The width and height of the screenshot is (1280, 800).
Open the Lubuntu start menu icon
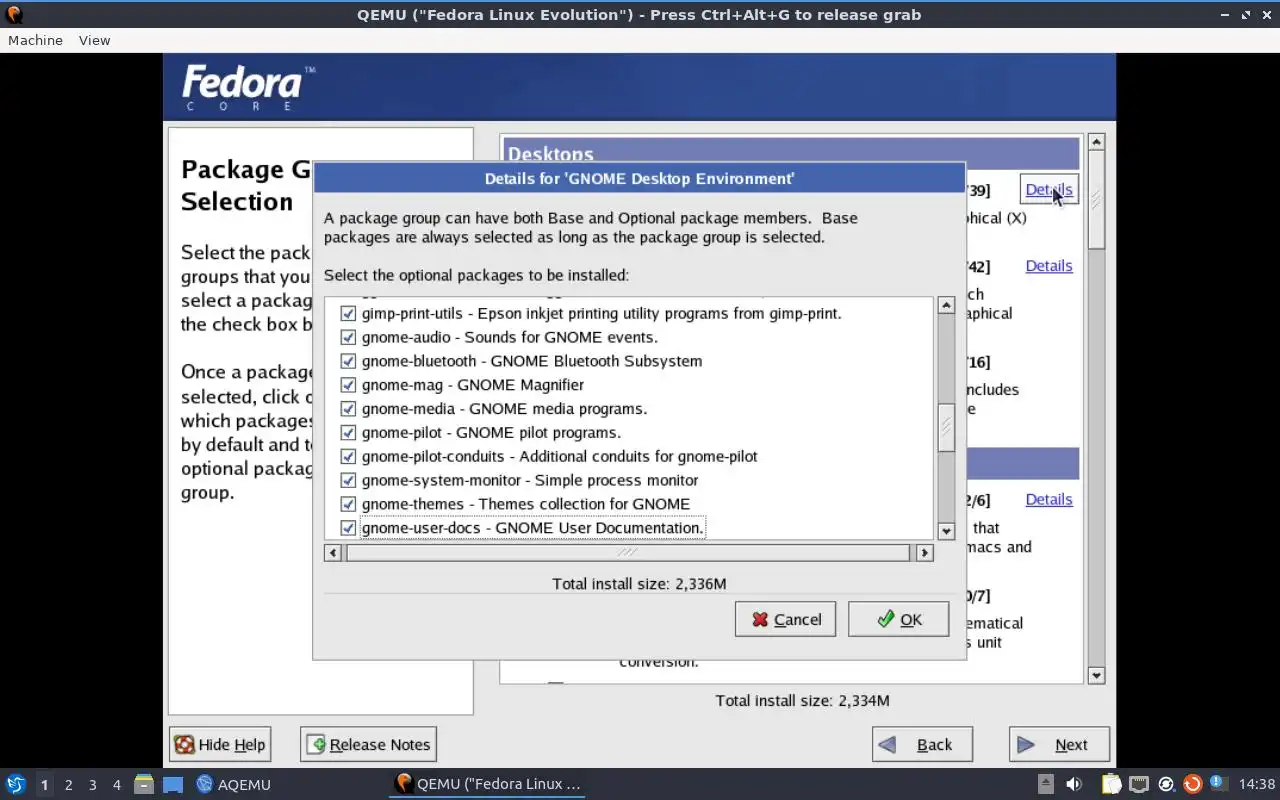(15, 784)
